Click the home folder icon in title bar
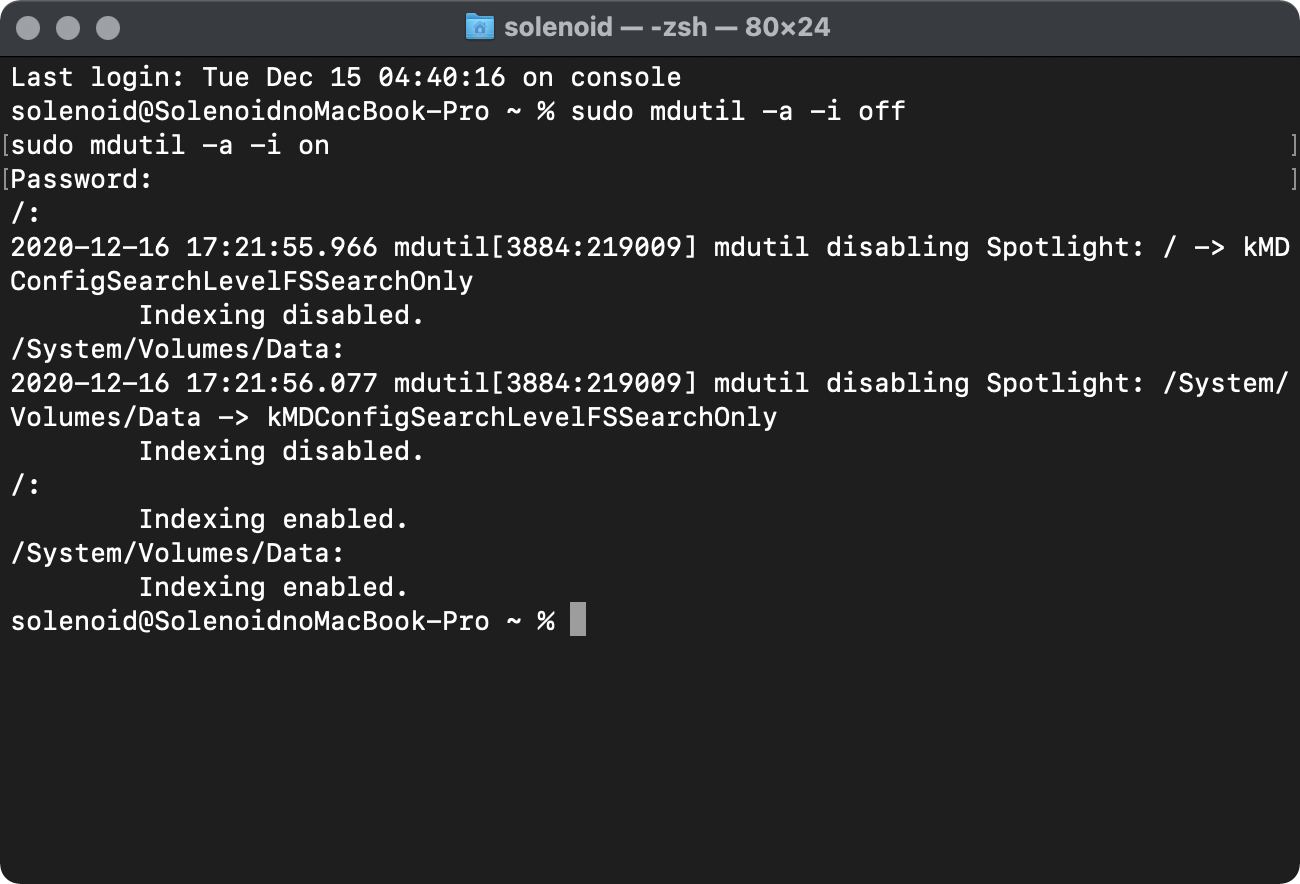The width and height of the screenshot is (1300, 884). pyautogui.click(x=480, y=27)
